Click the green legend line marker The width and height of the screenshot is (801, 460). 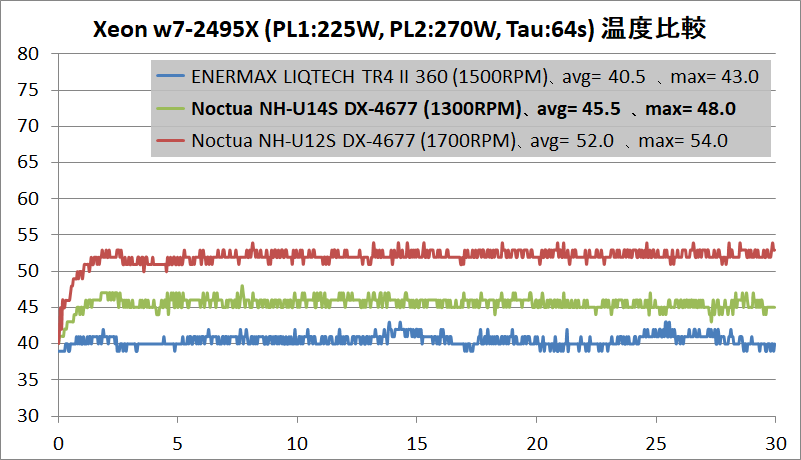(170, 108)
